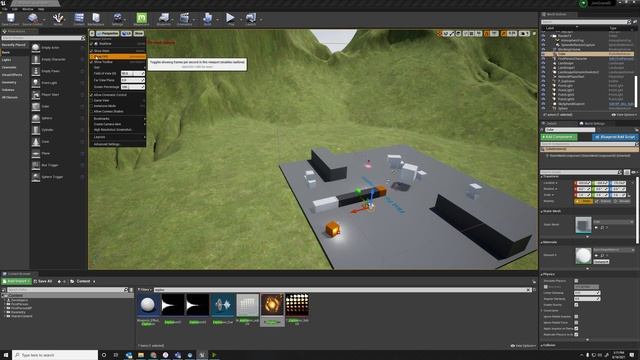
Task: Click the green Megascans toolbar icon
Action: 141,18
